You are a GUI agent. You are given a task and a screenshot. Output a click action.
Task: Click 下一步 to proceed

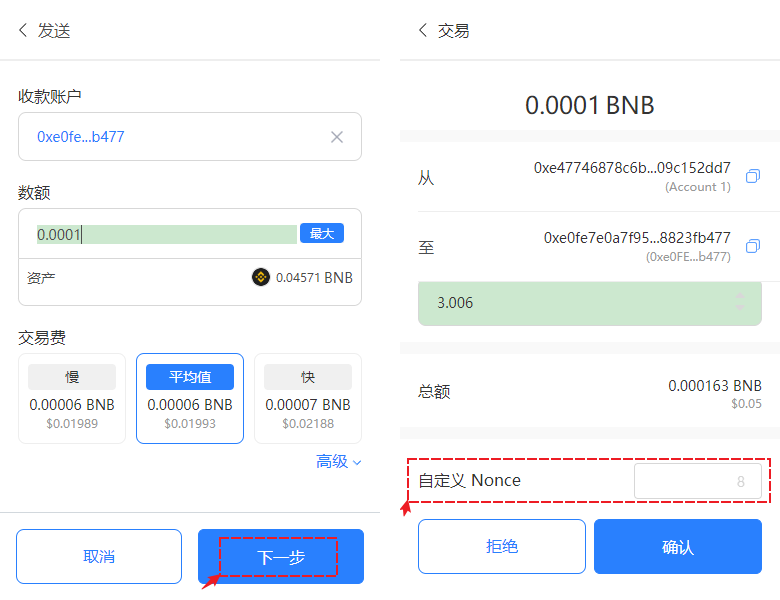pos(281,557)
